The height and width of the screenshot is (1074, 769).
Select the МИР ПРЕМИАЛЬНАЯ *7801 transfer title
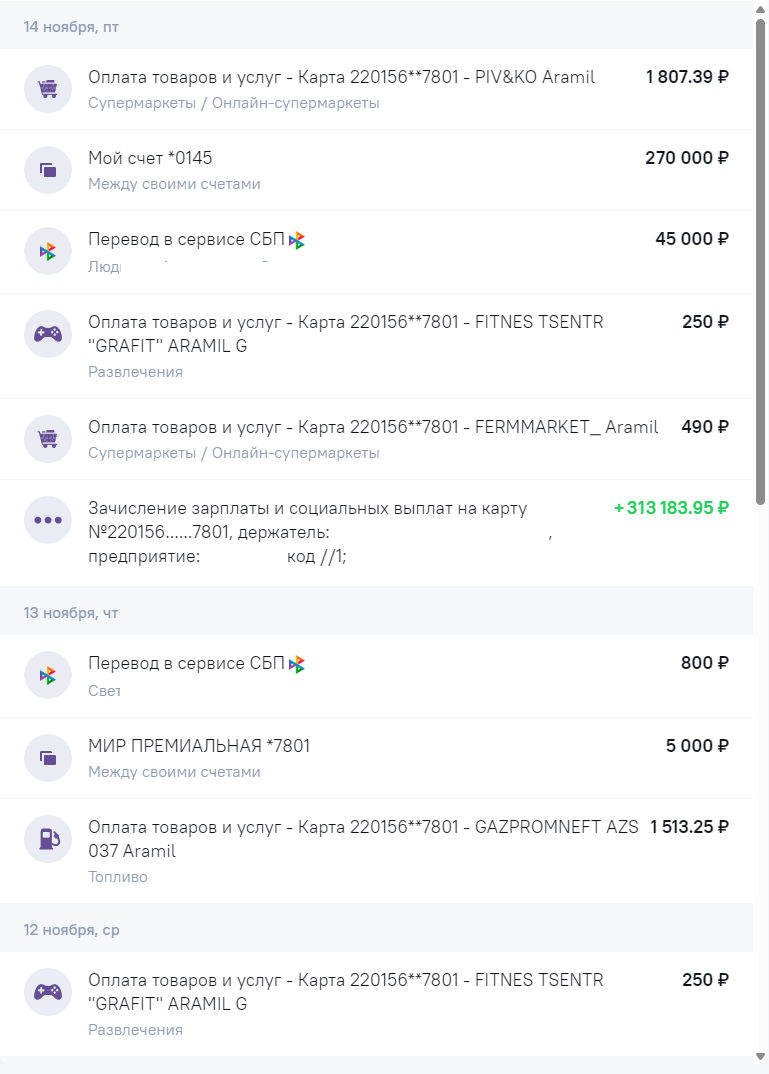click(199, 746)
